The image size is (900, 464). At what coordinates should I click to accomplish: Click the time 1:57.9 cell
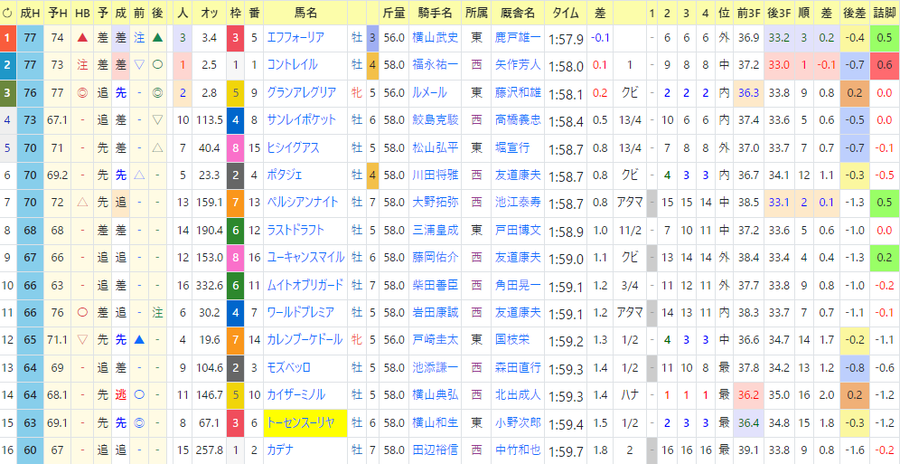pos(566,39)
